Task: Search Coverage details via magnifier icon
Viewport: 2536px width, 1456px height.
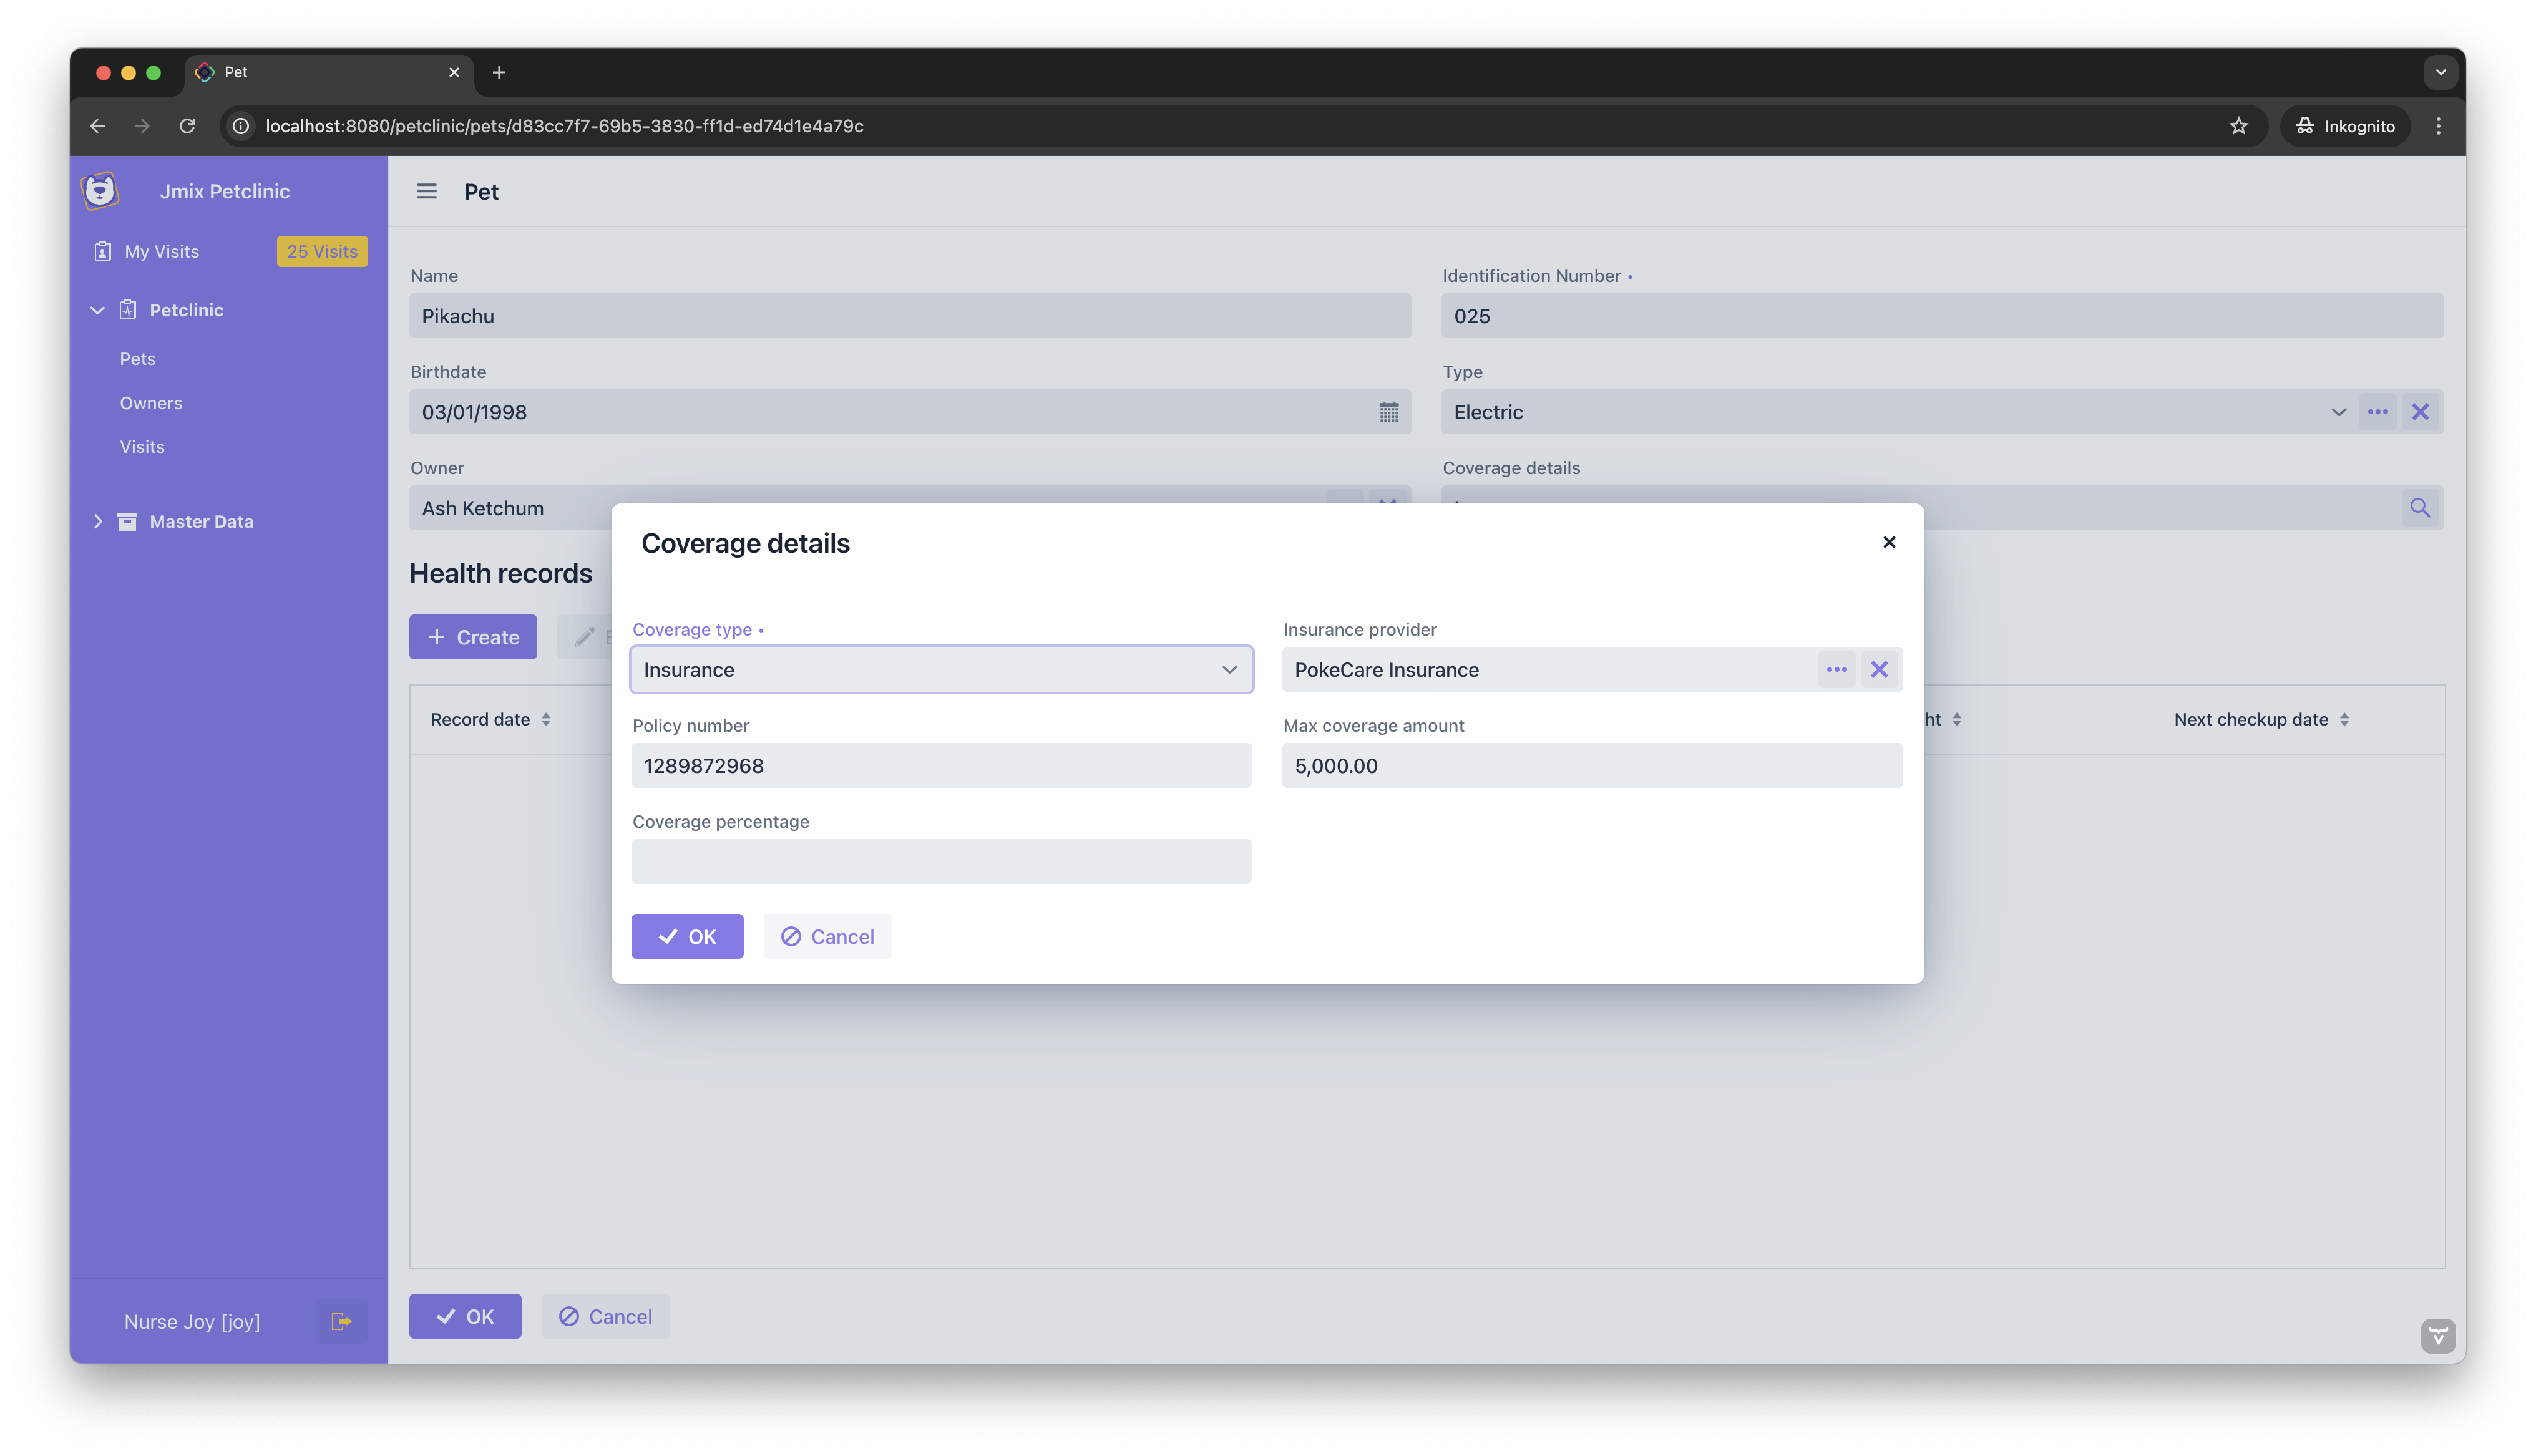Action: point(2420,507)
